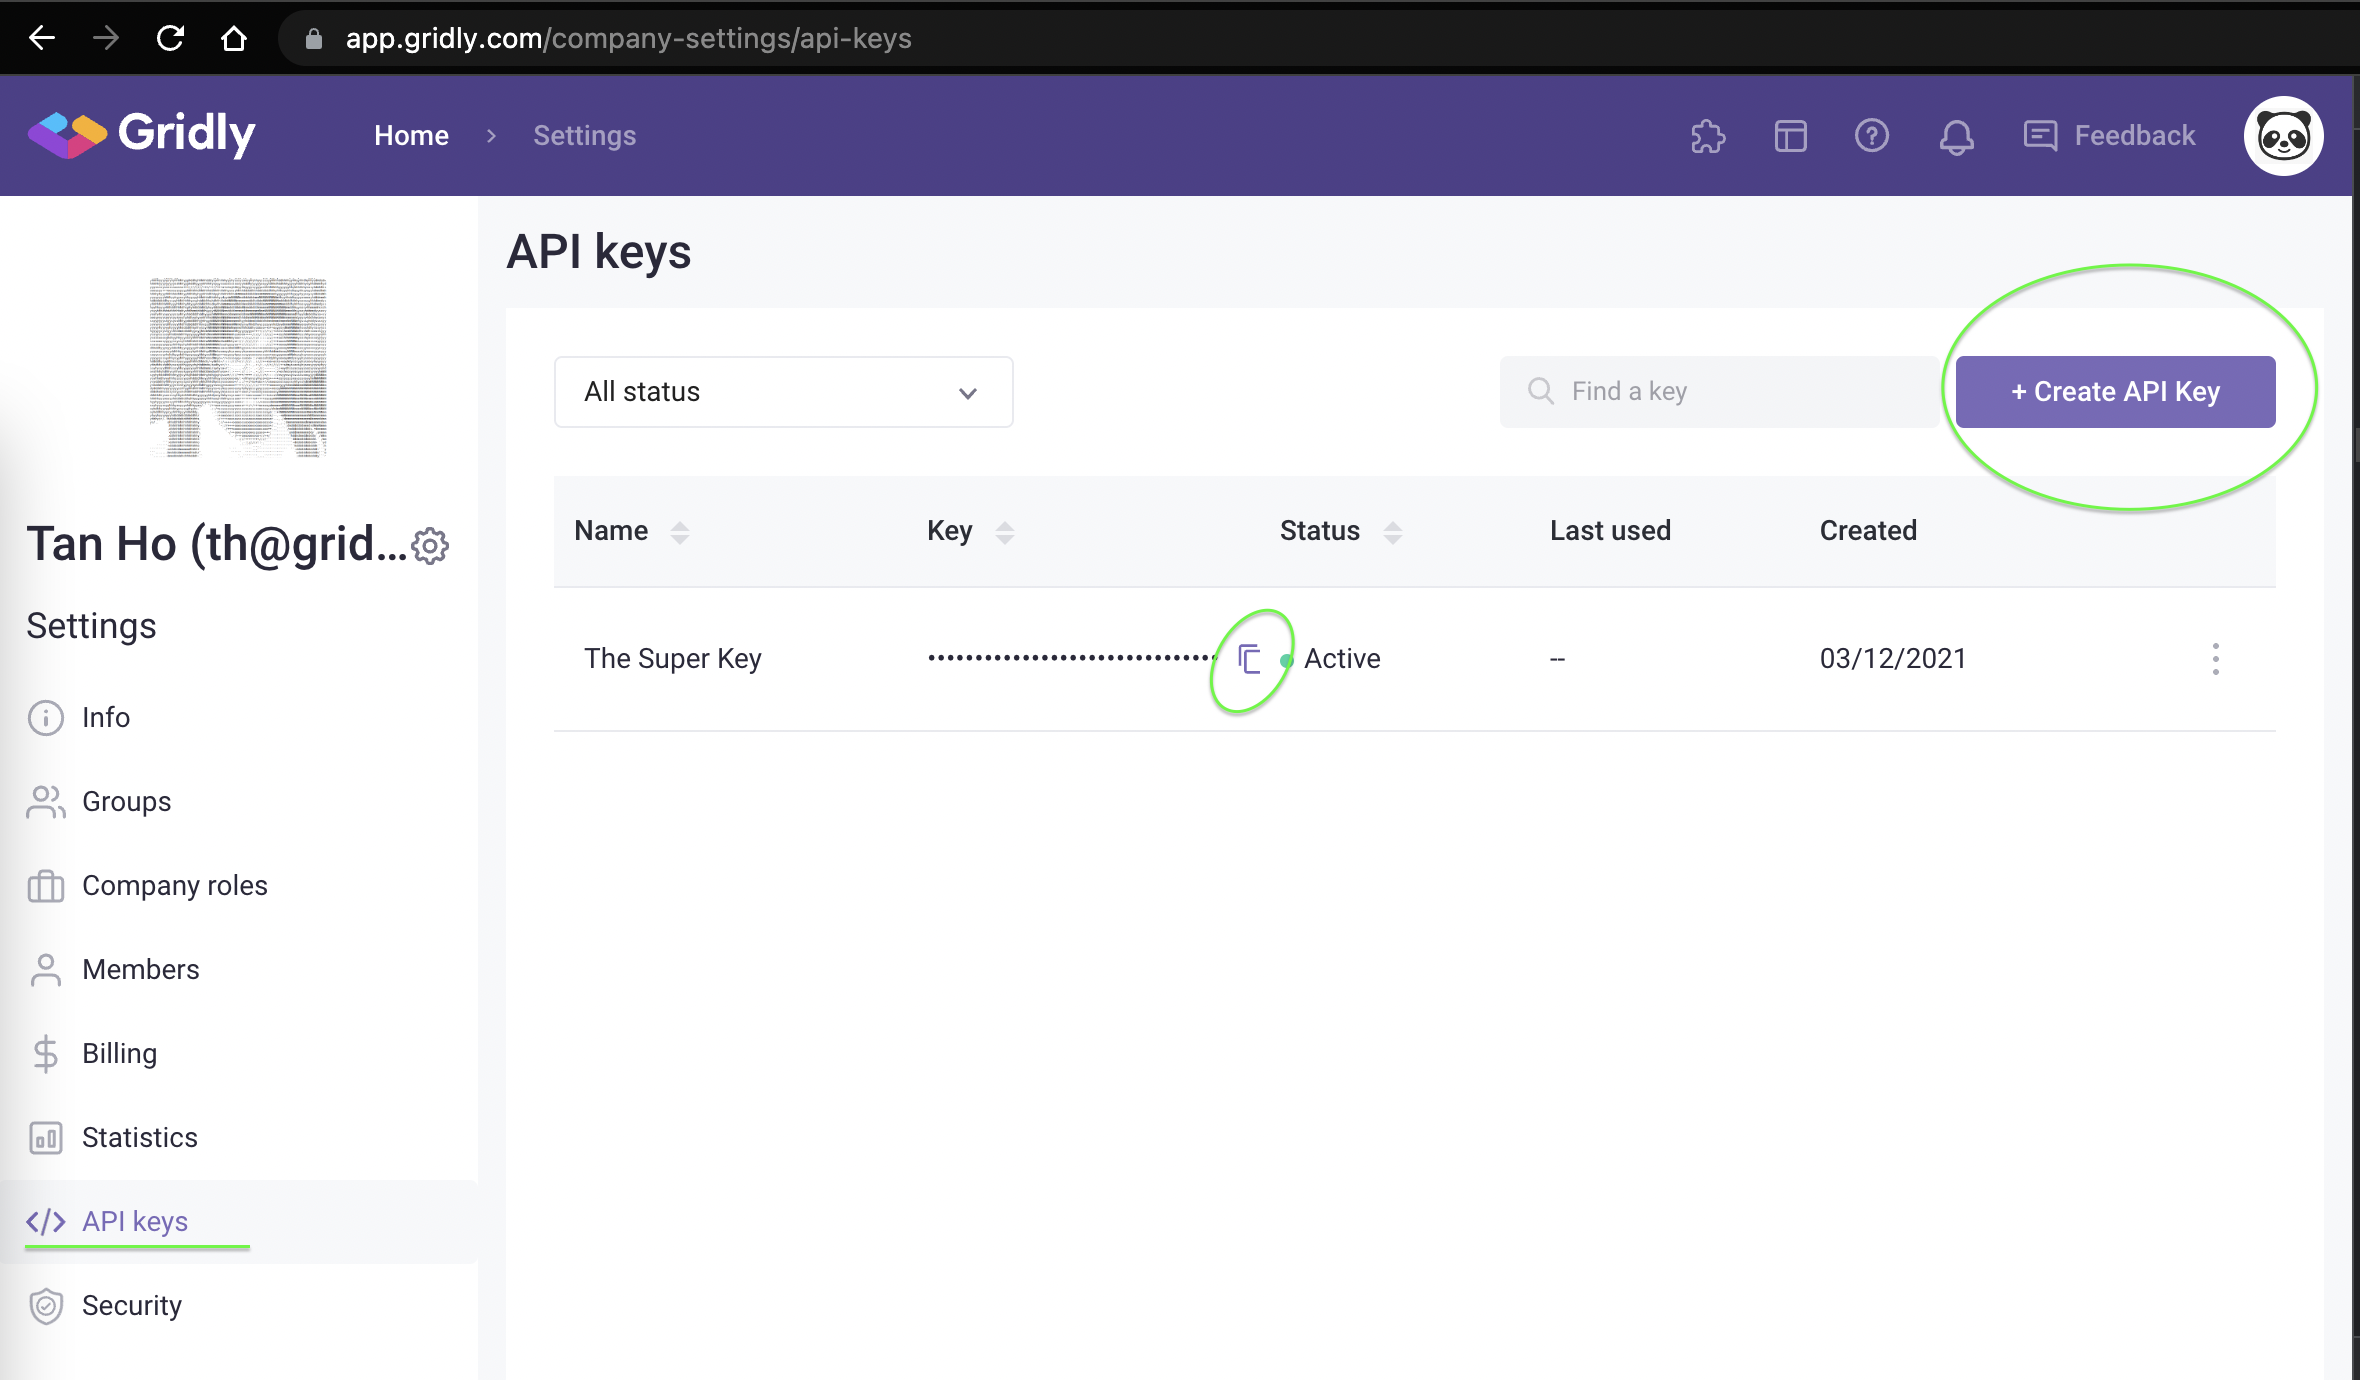The height and width of the screenshot is (1380, 2360).
Task: Expand the All status dropdown
Action: pyautogui.click(x=783, y=392)
